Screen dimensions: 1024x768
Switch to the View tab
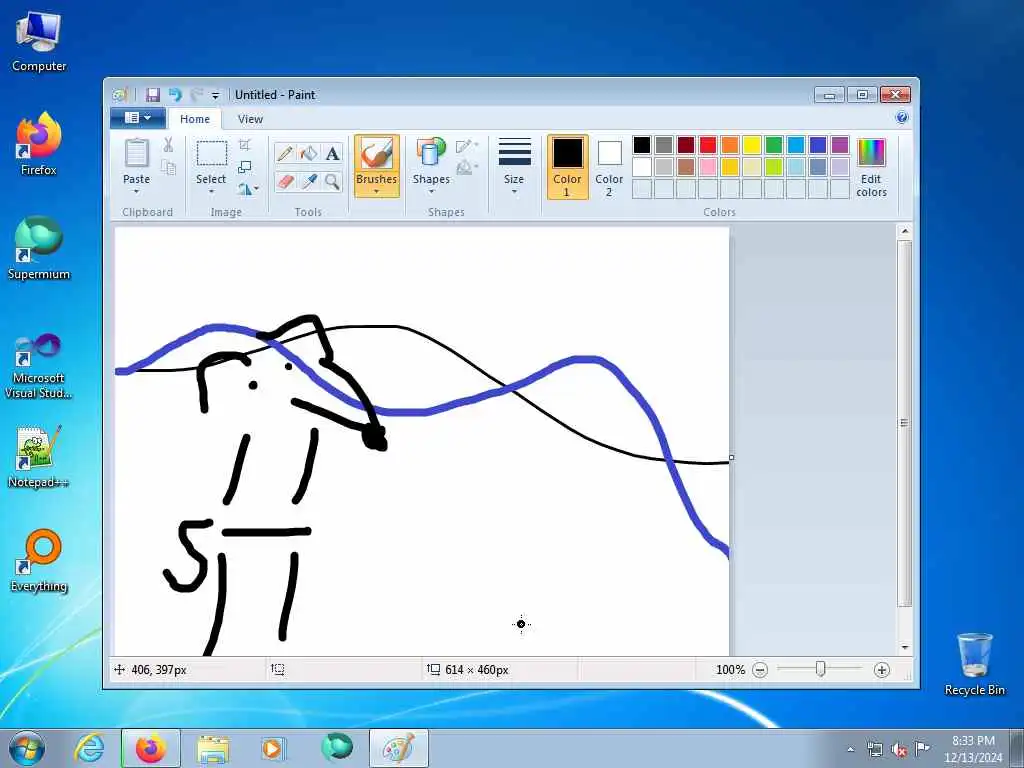click(x=250, y=119)
